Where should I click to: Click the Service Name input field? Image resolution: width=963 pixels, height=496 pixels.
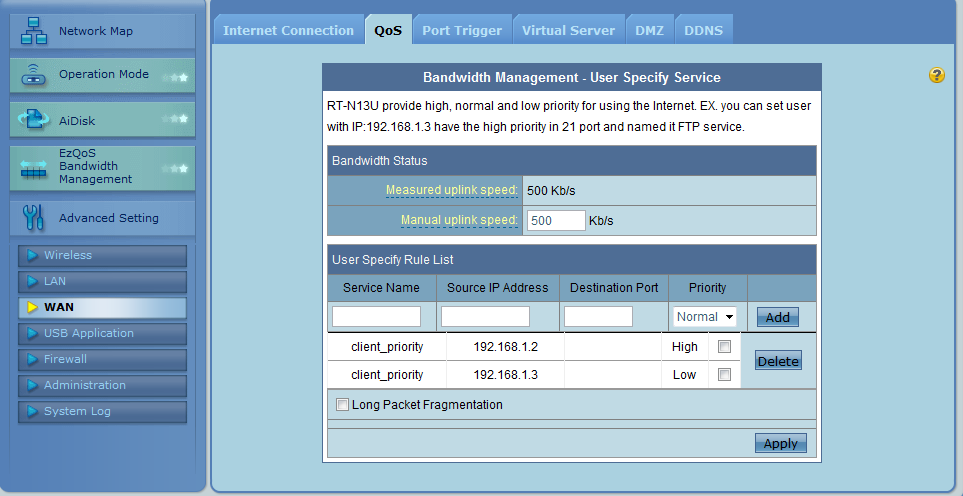(x=376, y=317)
